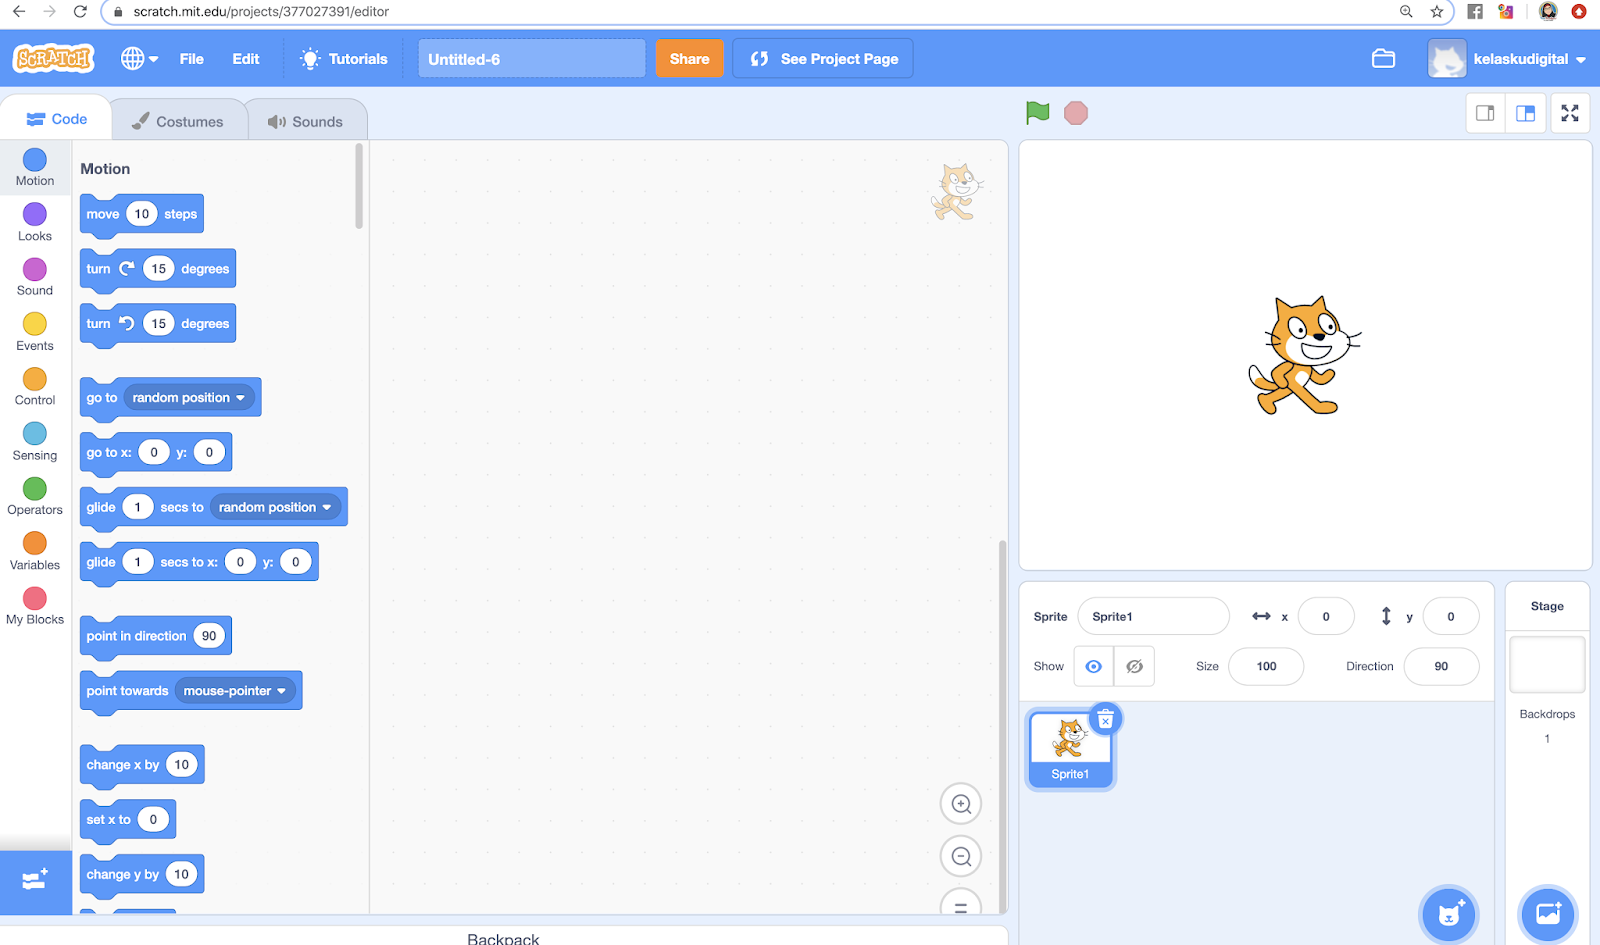Edit the project title Untitled-6
The width and height of the screenshot is (1600, 945).
click(531, 59)
